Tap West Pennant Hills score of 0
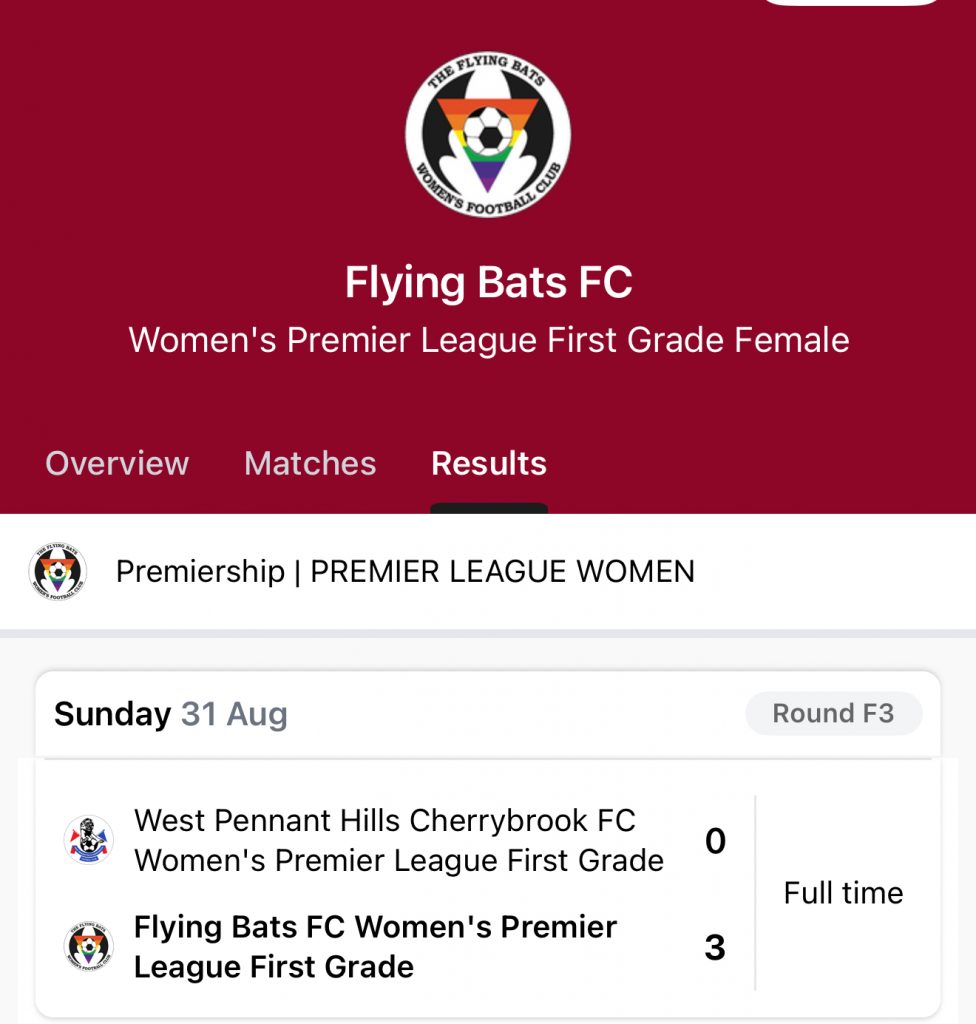Viewport: 976px width, 1024px height. point(715,840)
